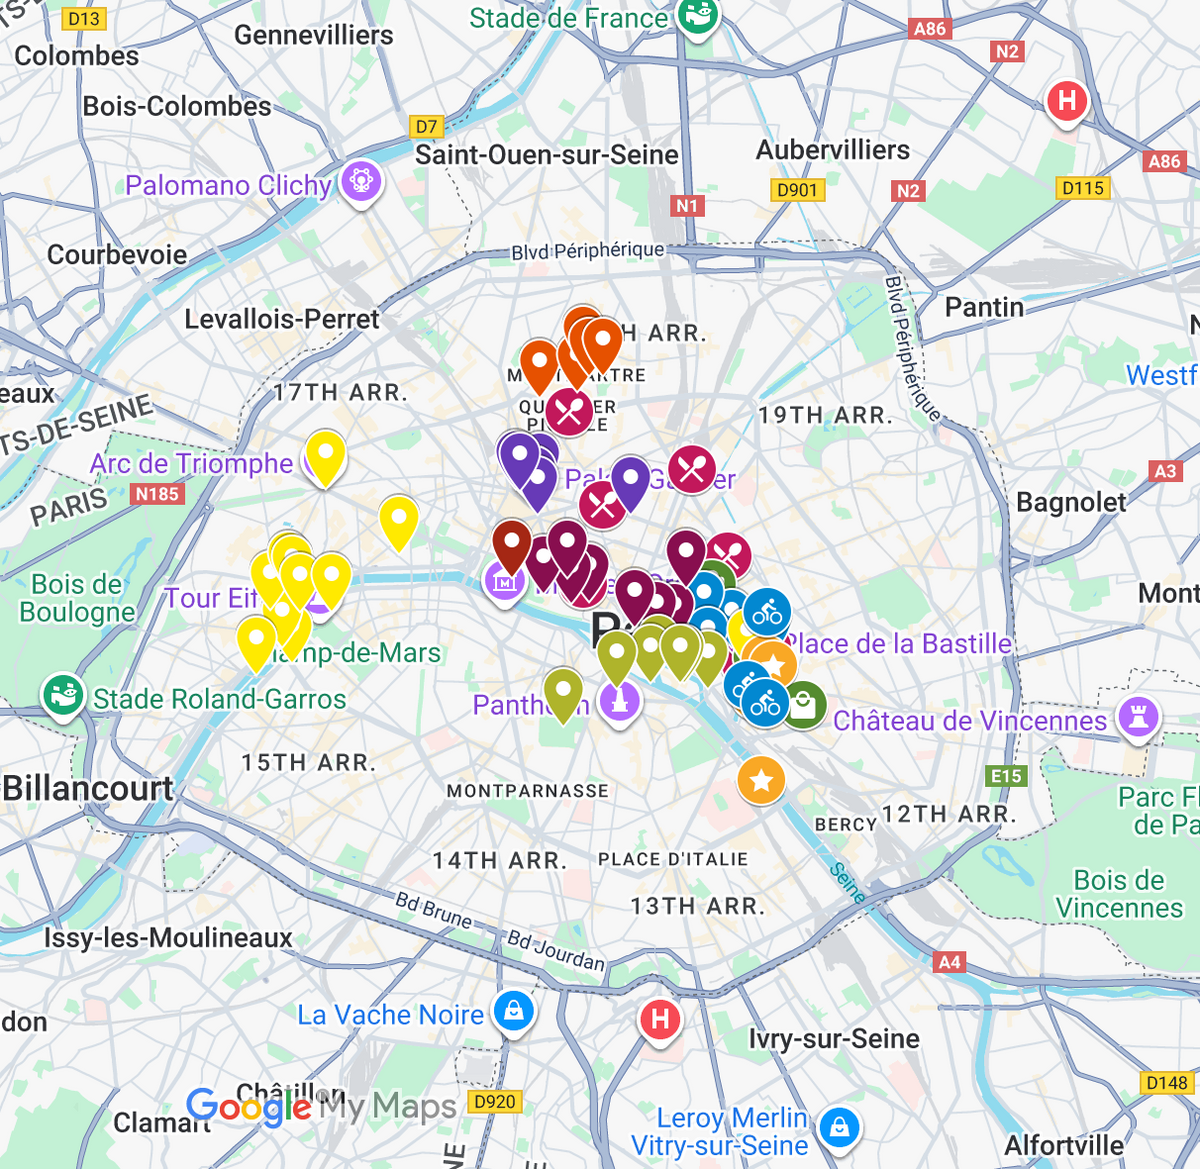
Task: Click the Stade Roland-Garros green stadium icon
Action: pos(63,695)
